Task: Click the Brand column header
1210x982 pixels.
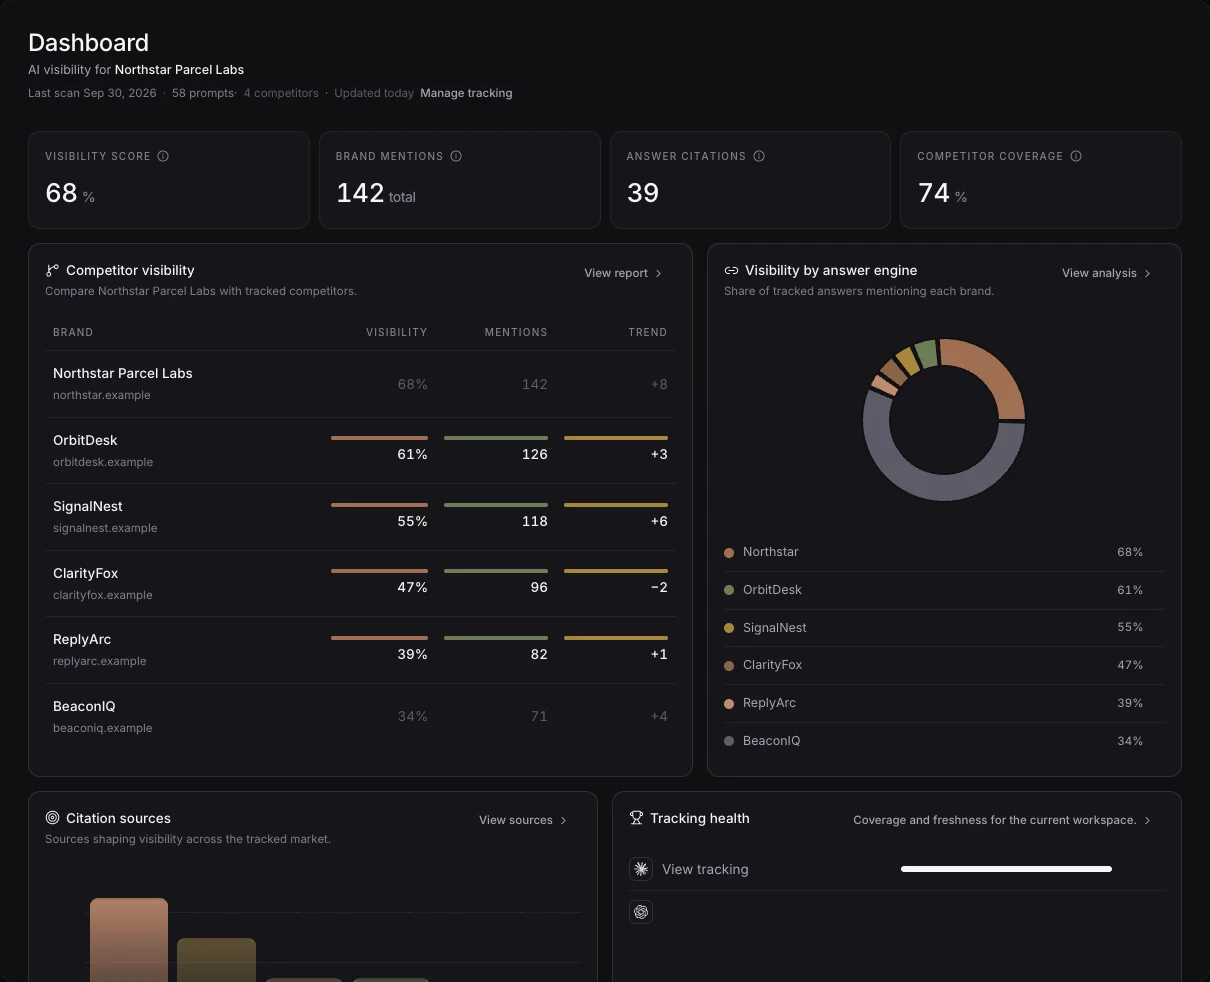Action: tap(73, 332)
